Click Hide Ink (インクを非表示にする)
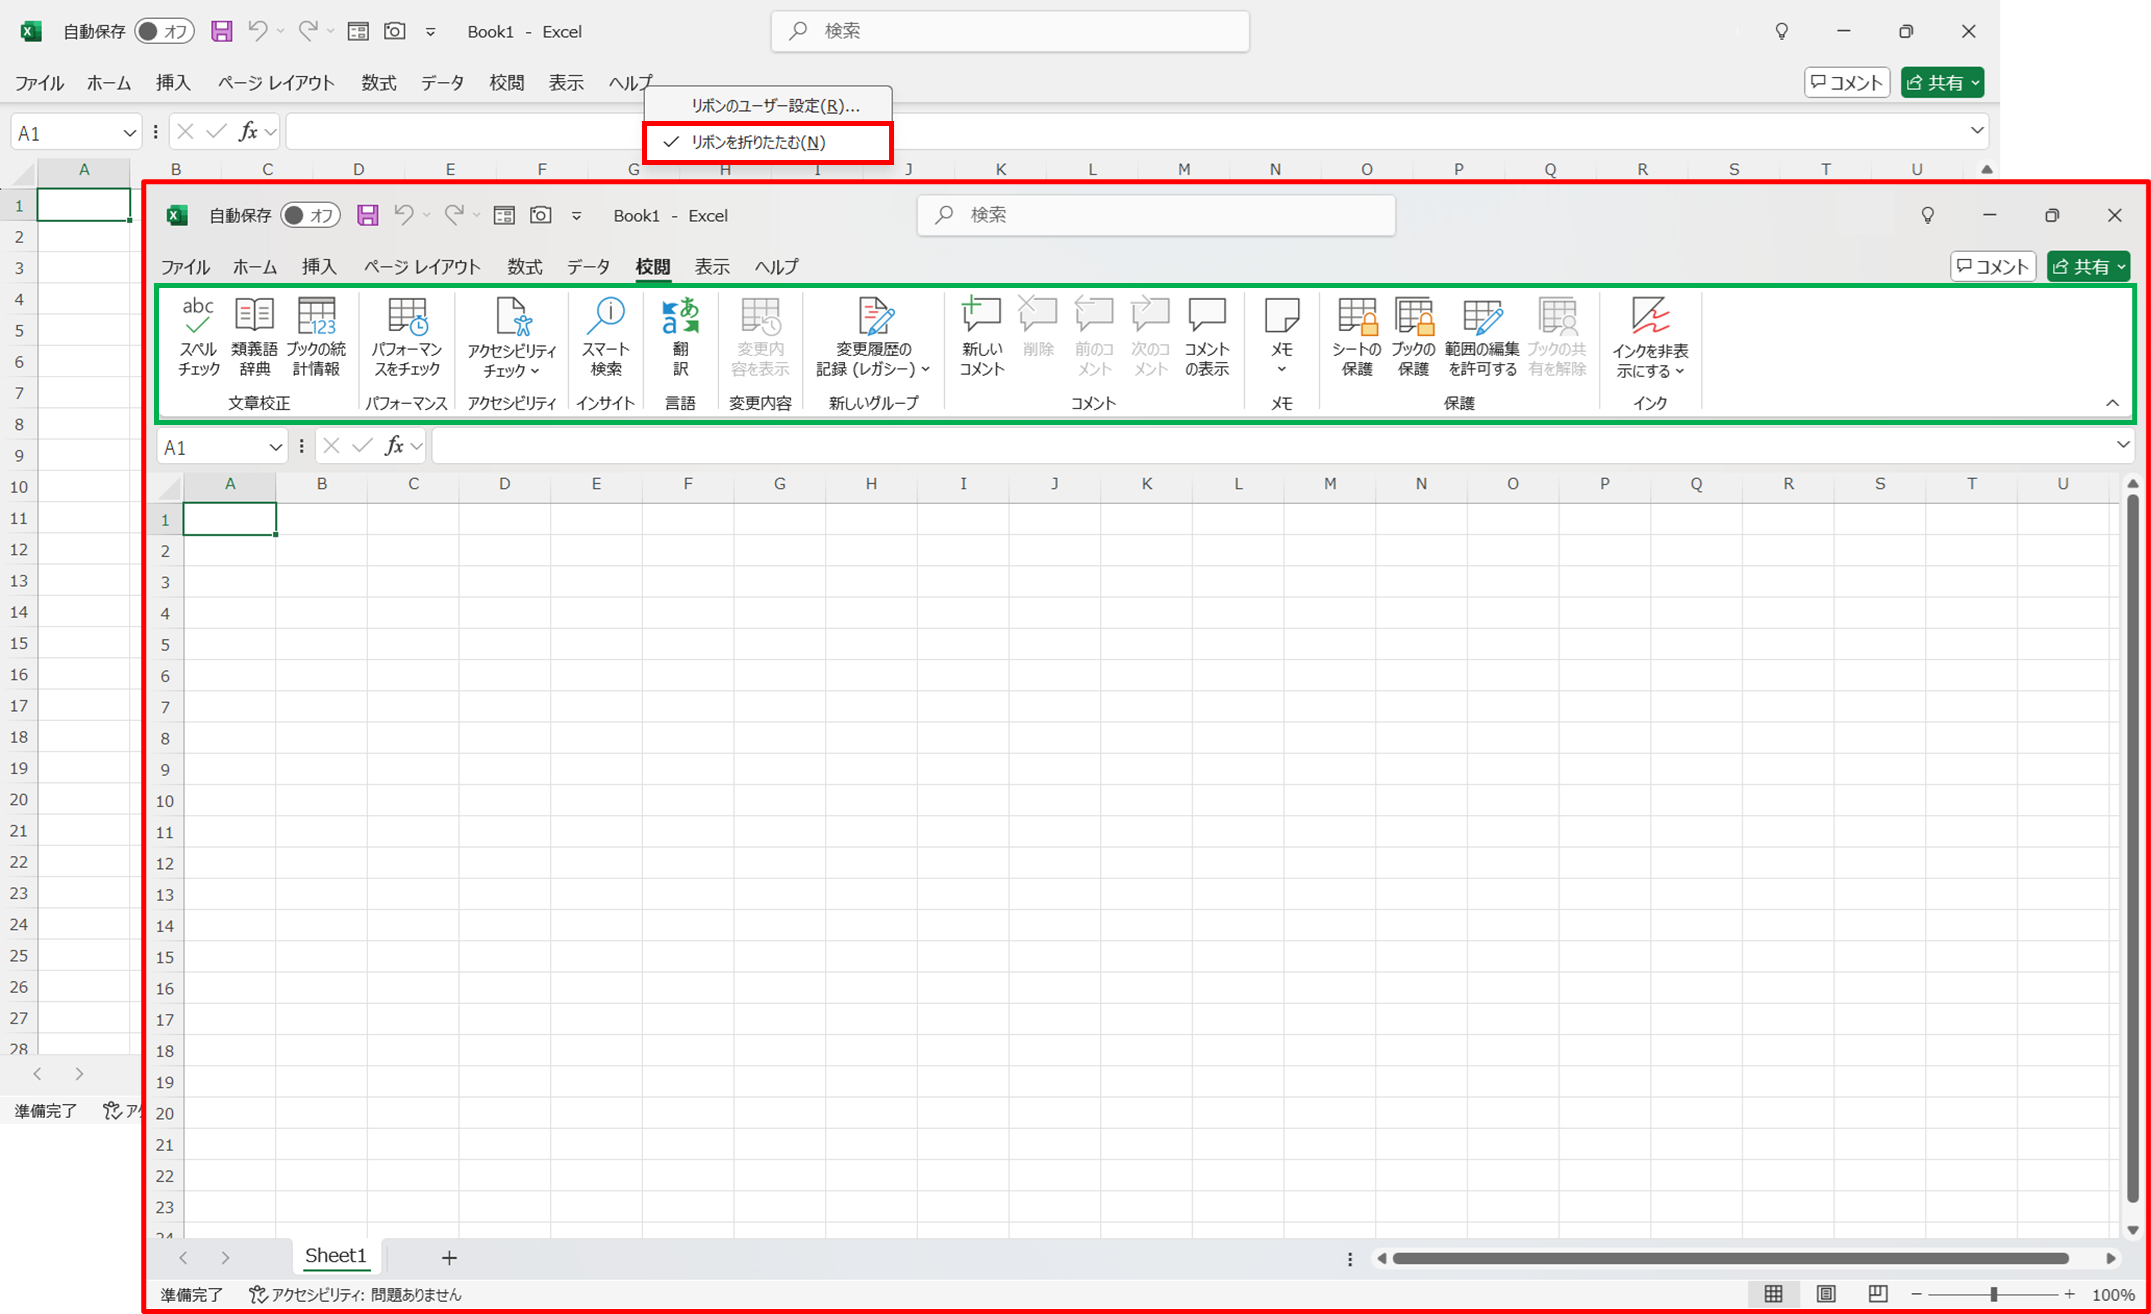Screen dimensions: 2151x1314 coord(1650,338)
